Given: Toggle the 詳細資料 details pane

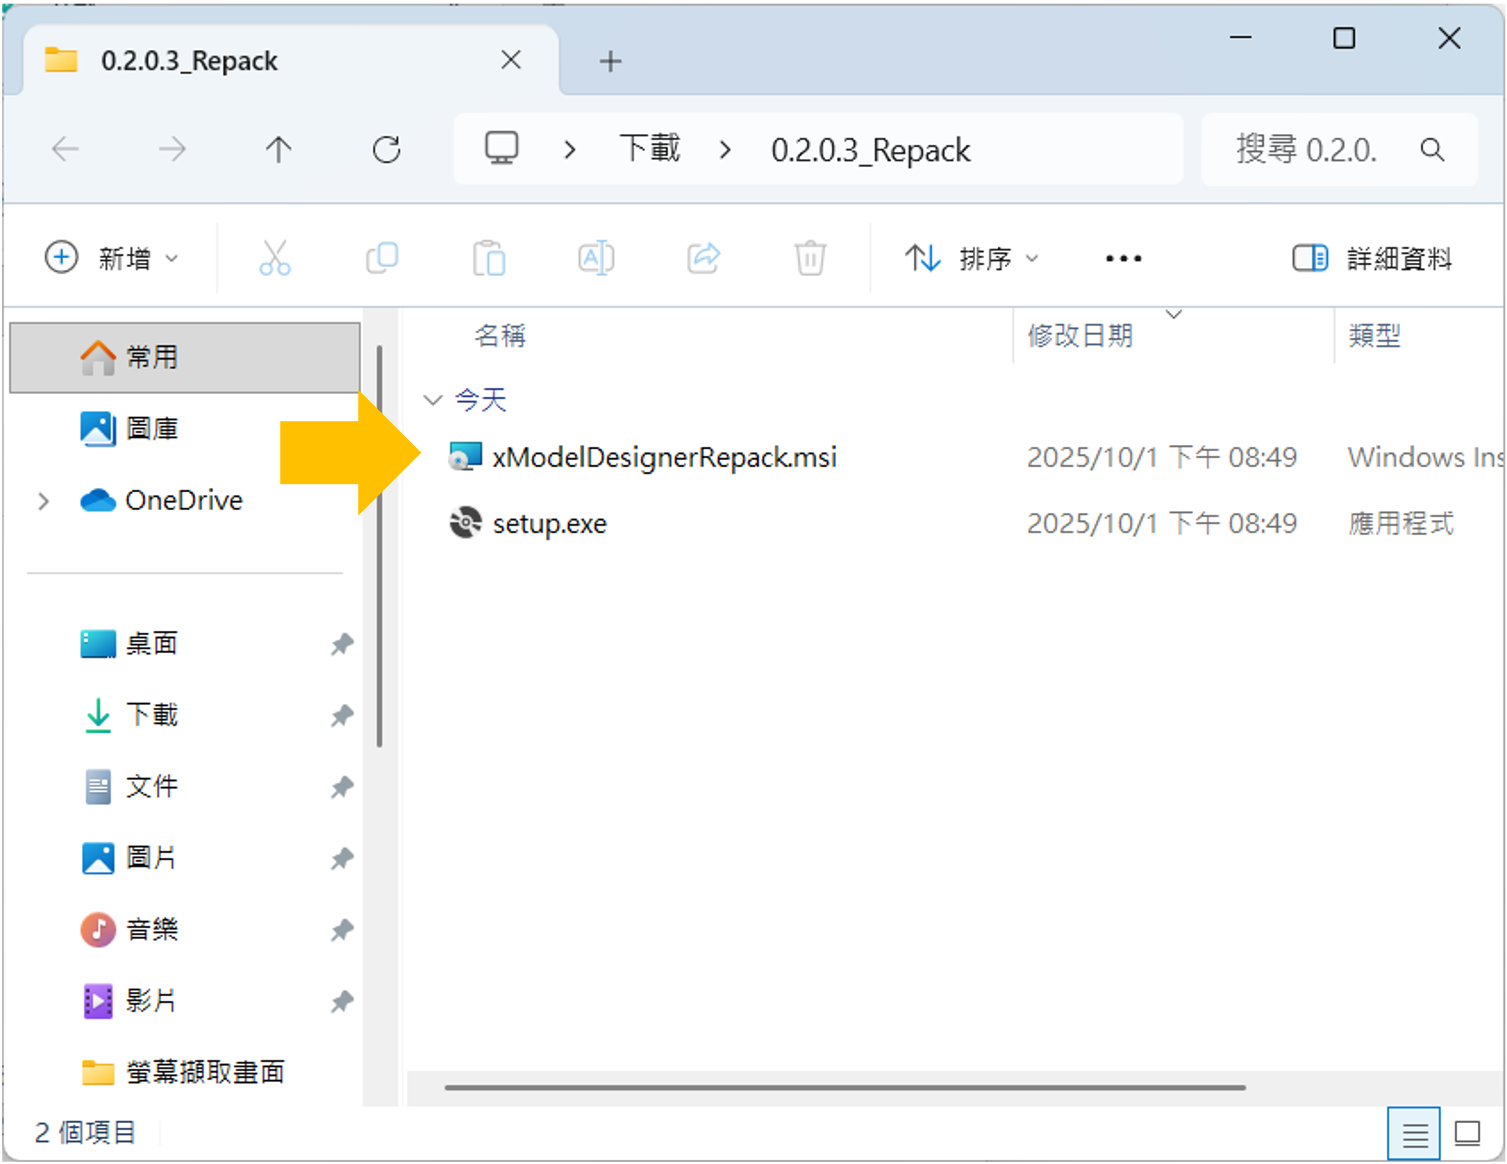Looking at the screenshot, I should pyautogui.click(x=1372, y=259).
